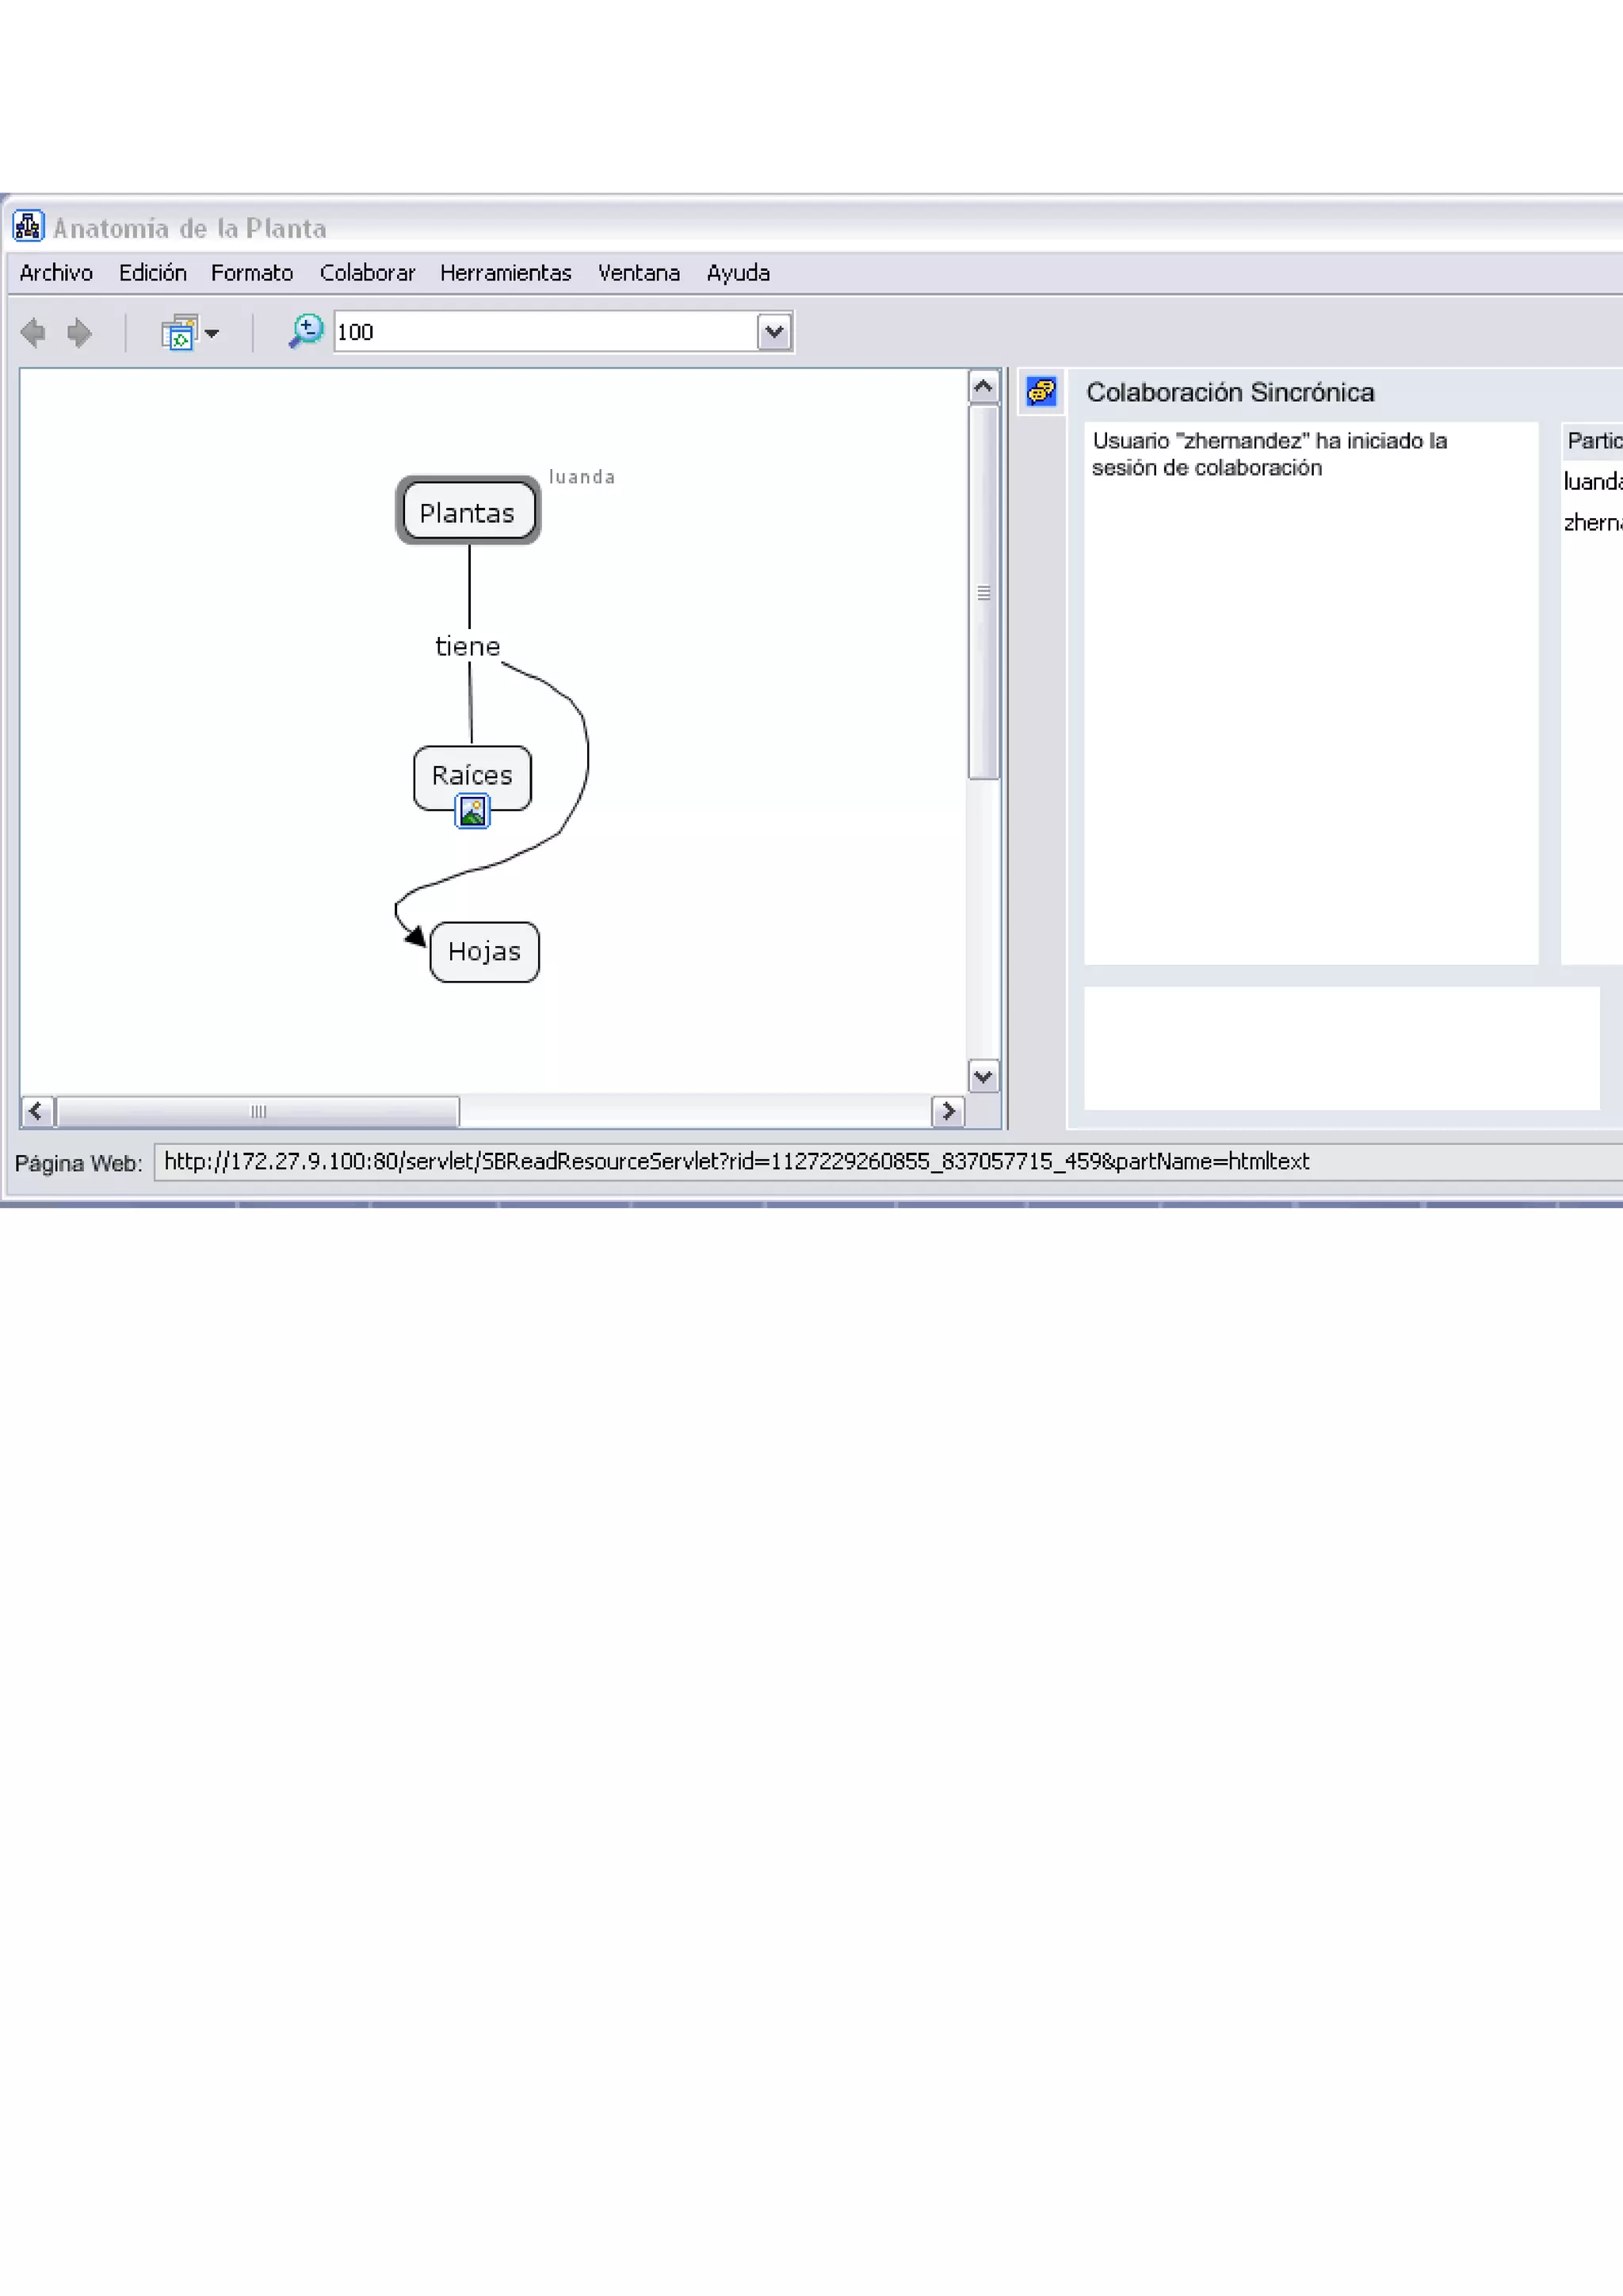
Task: Select the Plantas concept node
Action: click(x=468, y=511)
